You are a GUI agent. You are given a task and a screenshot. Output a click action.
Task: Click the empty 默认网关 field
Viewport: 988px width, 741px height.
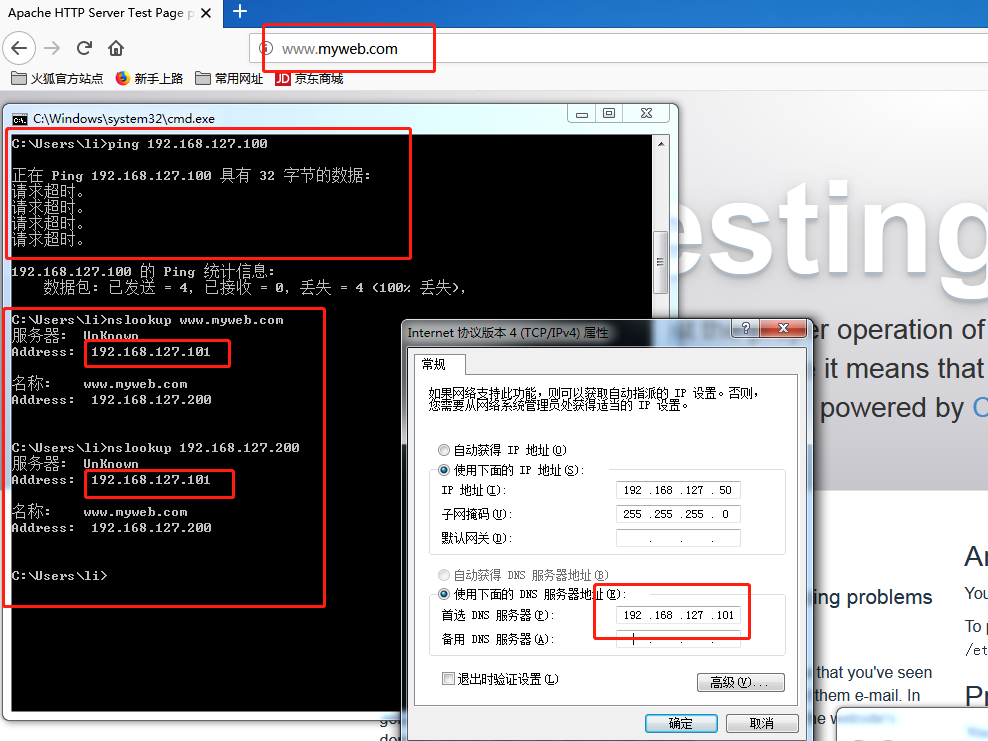[x=678, y=538]
